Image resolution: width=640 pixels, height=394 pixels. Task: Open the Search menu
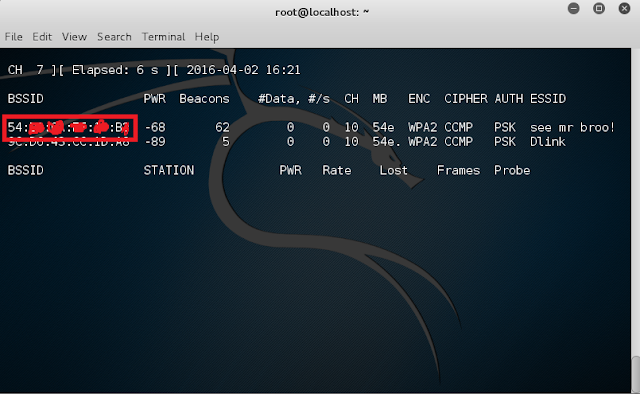[114, 37]
